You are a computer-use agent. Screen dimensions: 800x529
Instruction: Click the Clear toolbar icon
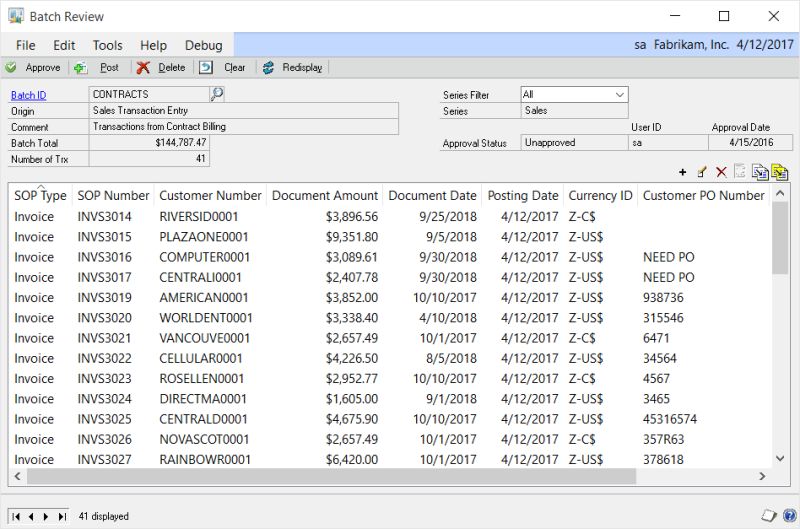pos(206,67)
